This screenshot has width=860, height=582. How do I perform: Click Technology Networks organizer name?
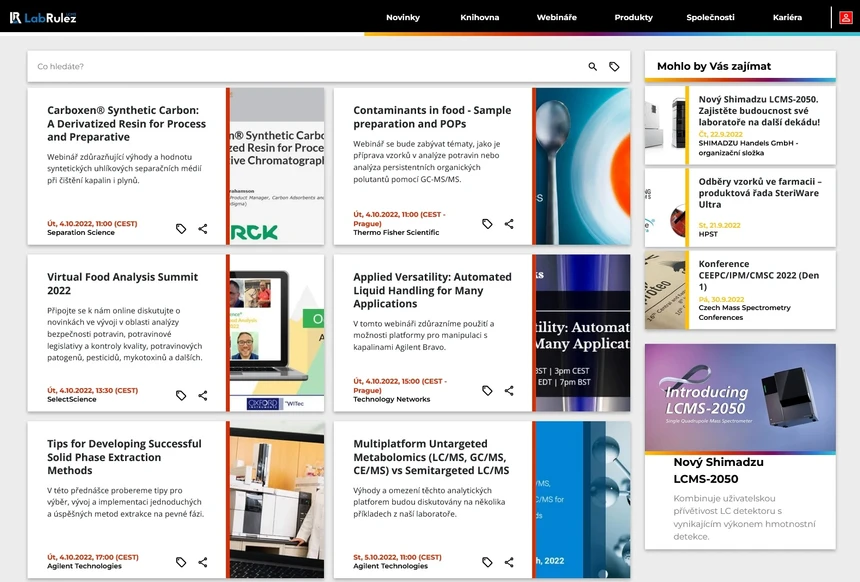(x=392, y=399)
